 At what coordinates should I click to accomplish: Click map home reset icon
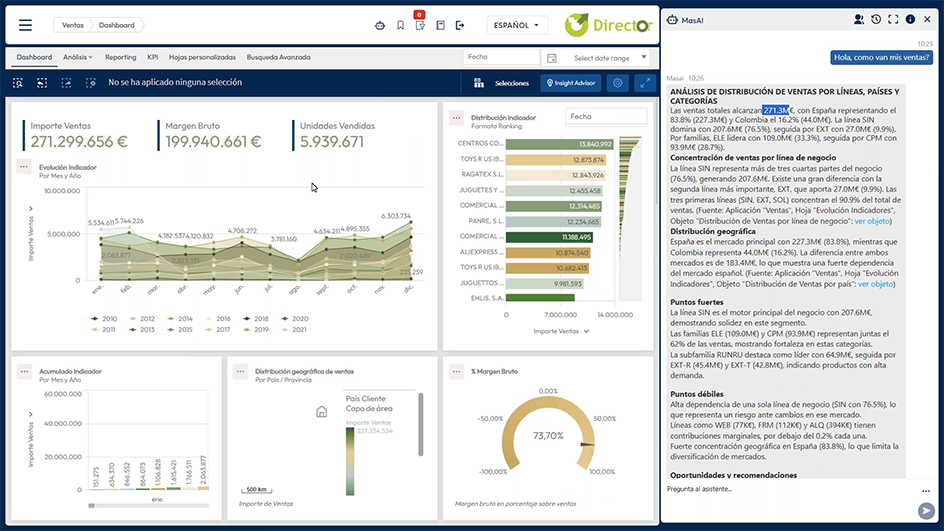321,411
